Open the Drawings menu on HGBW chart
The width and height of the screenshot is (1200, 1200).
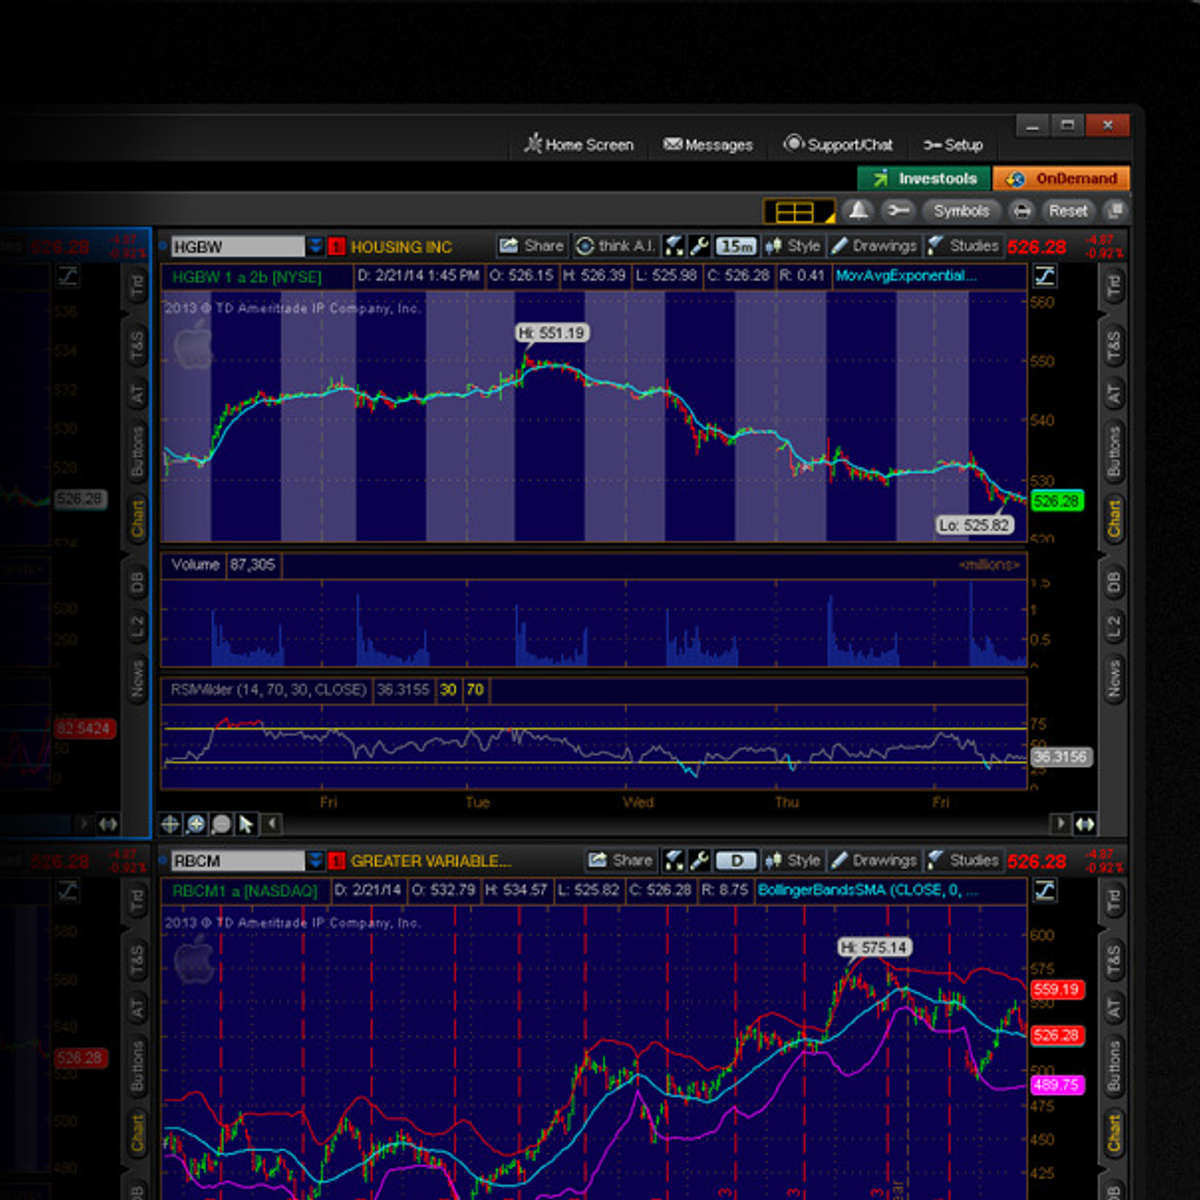874,246
